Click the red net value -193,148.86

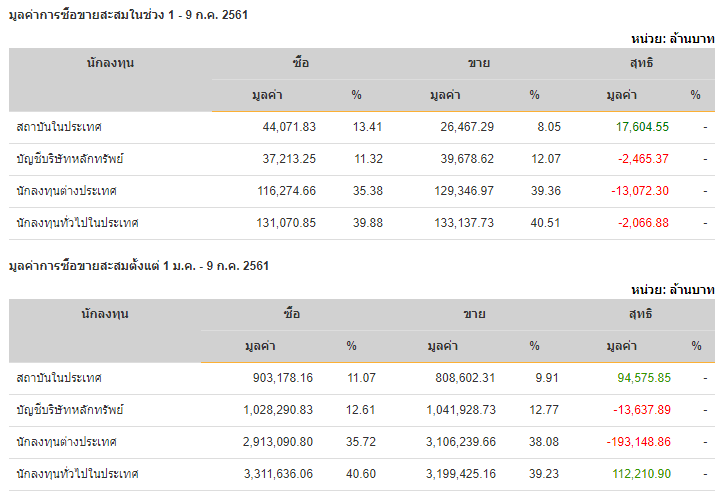click(x=639, y=441)
